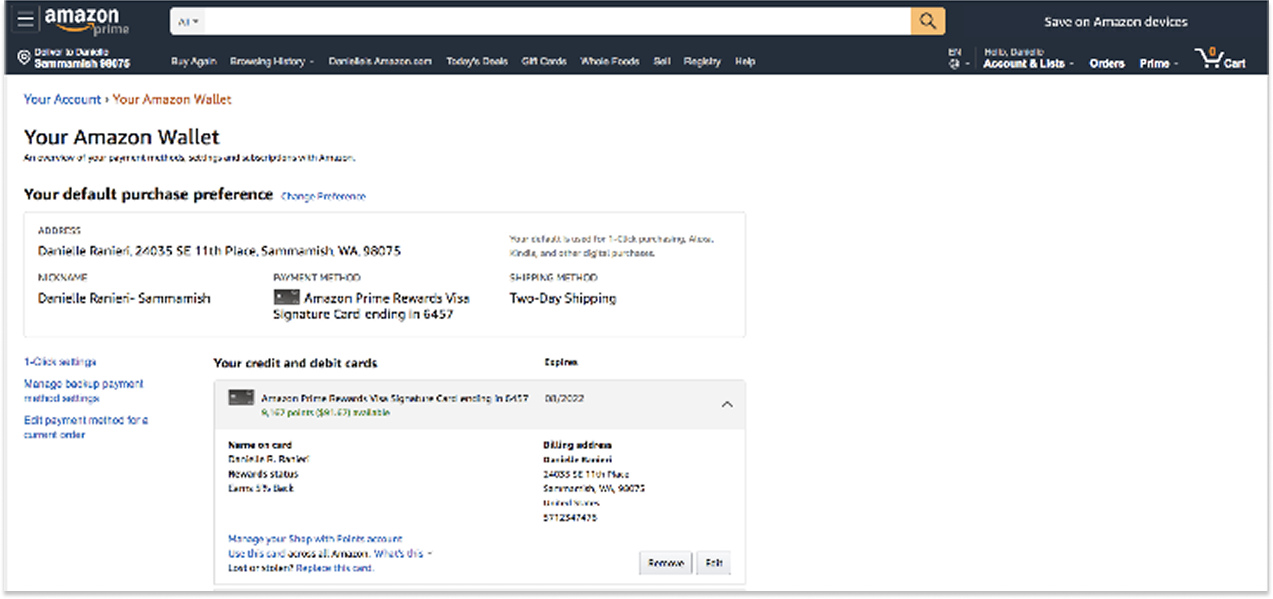Viewport: 1273px width, 599px height.
Task: Click the card thumbnail in cards list
Action: pos(240,398)
